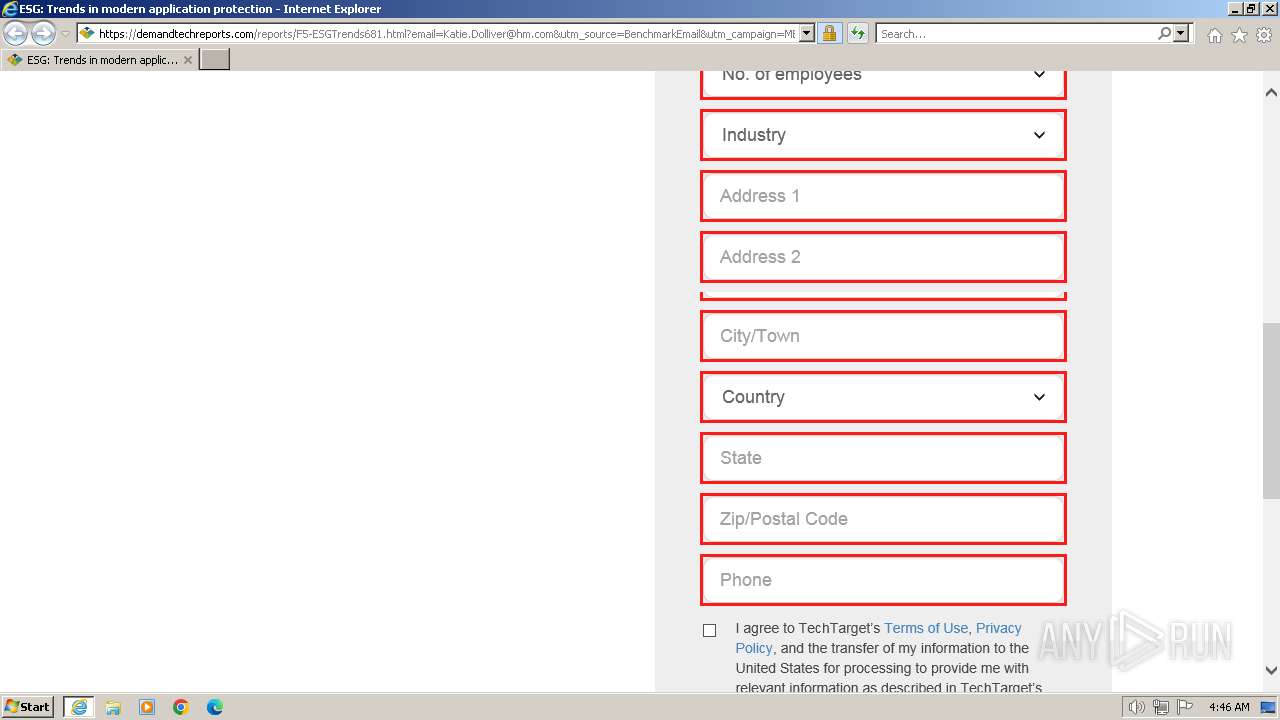Click the search magnifier icon

[1164, 33]
